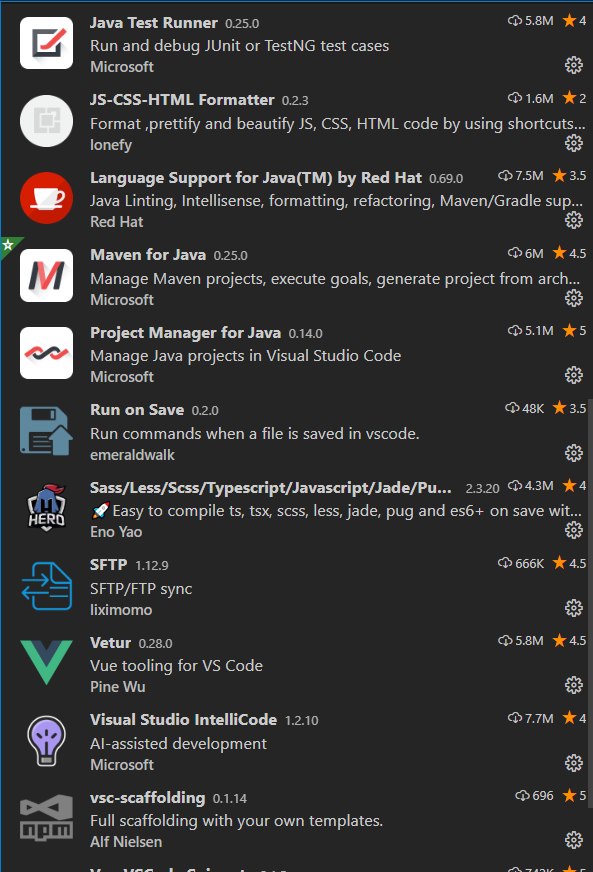Click the JS-CSS-HTML Formatter extension icon

point(46,121)
